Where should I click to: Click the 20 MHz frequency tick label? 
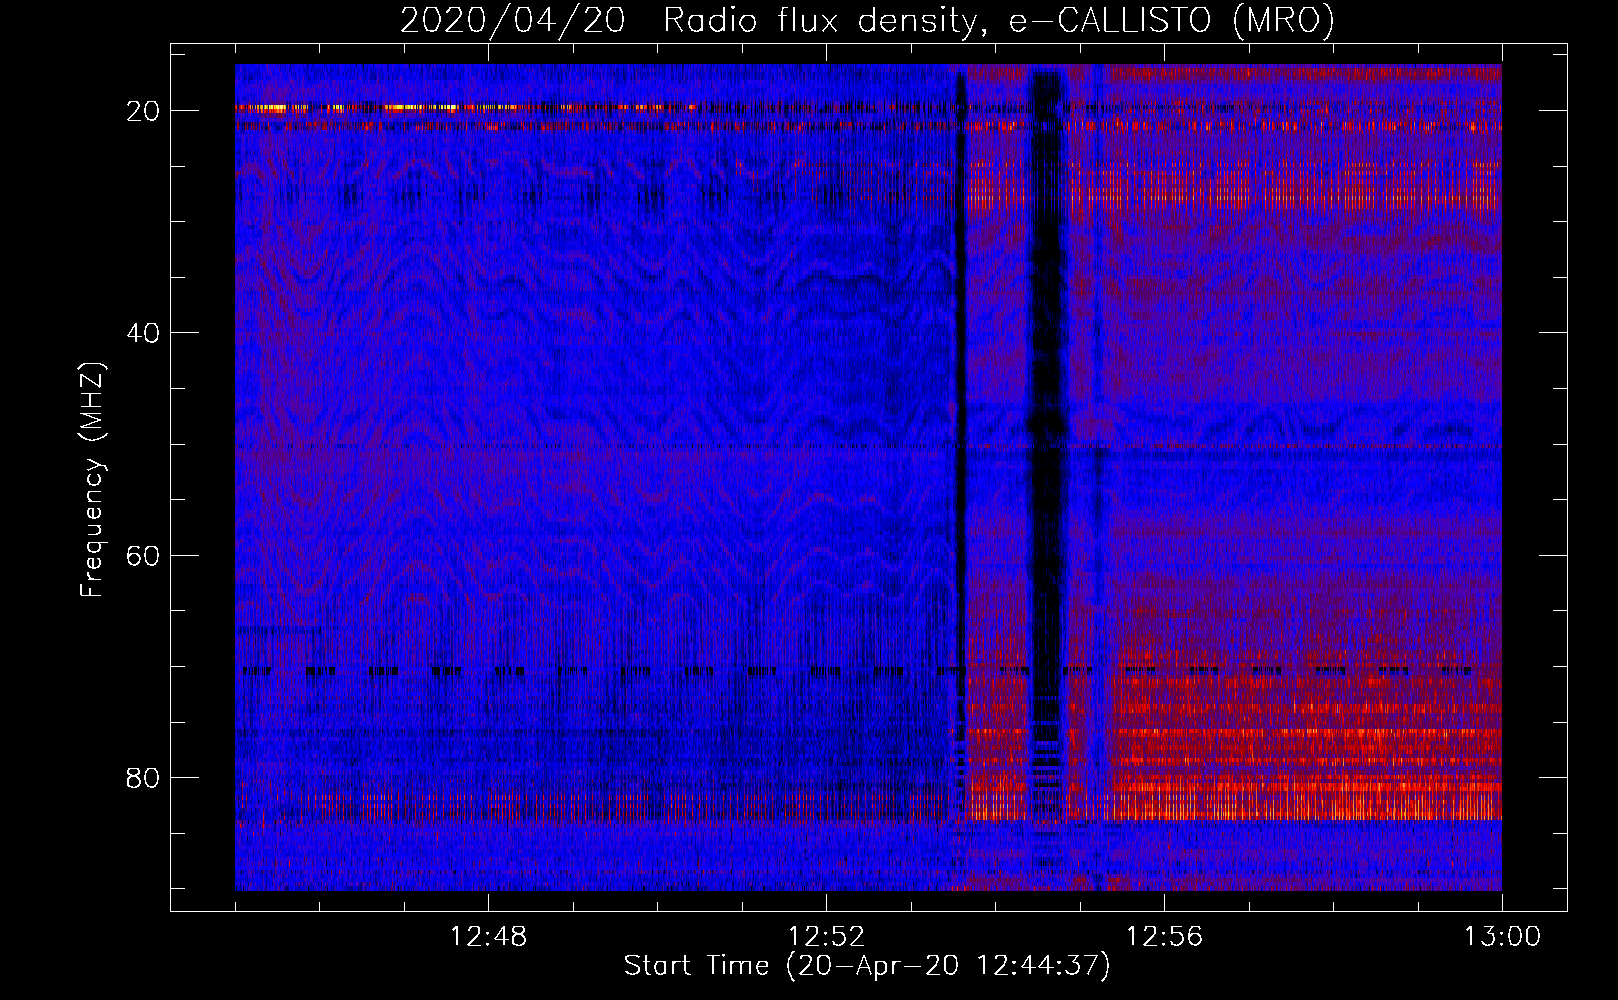coord(143,111)
